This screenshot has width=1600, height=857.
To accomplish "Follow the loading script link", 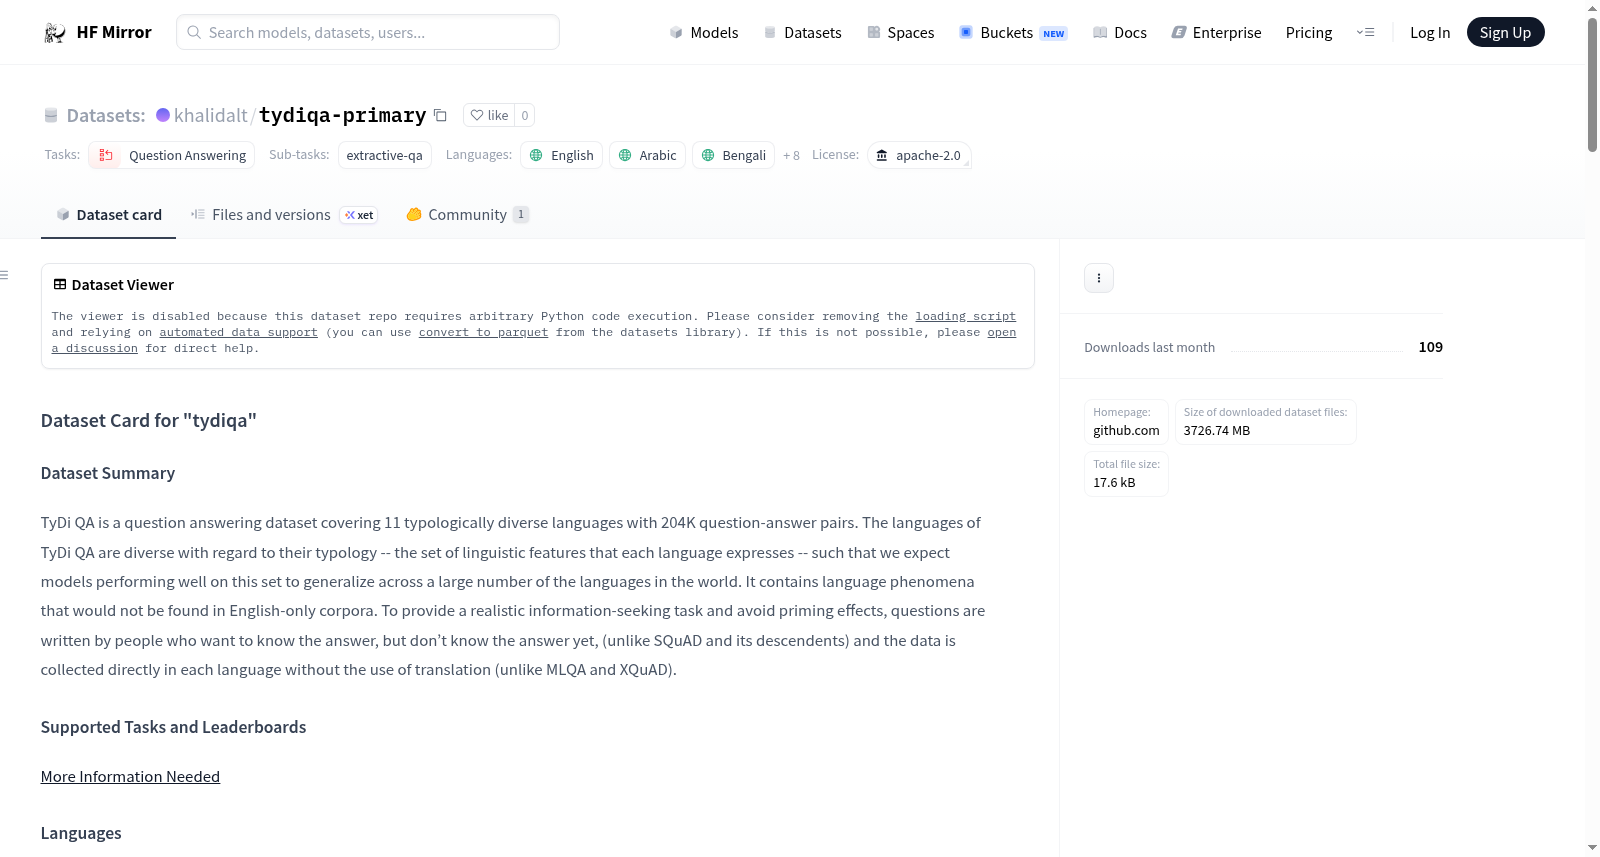I will point(965,316).
